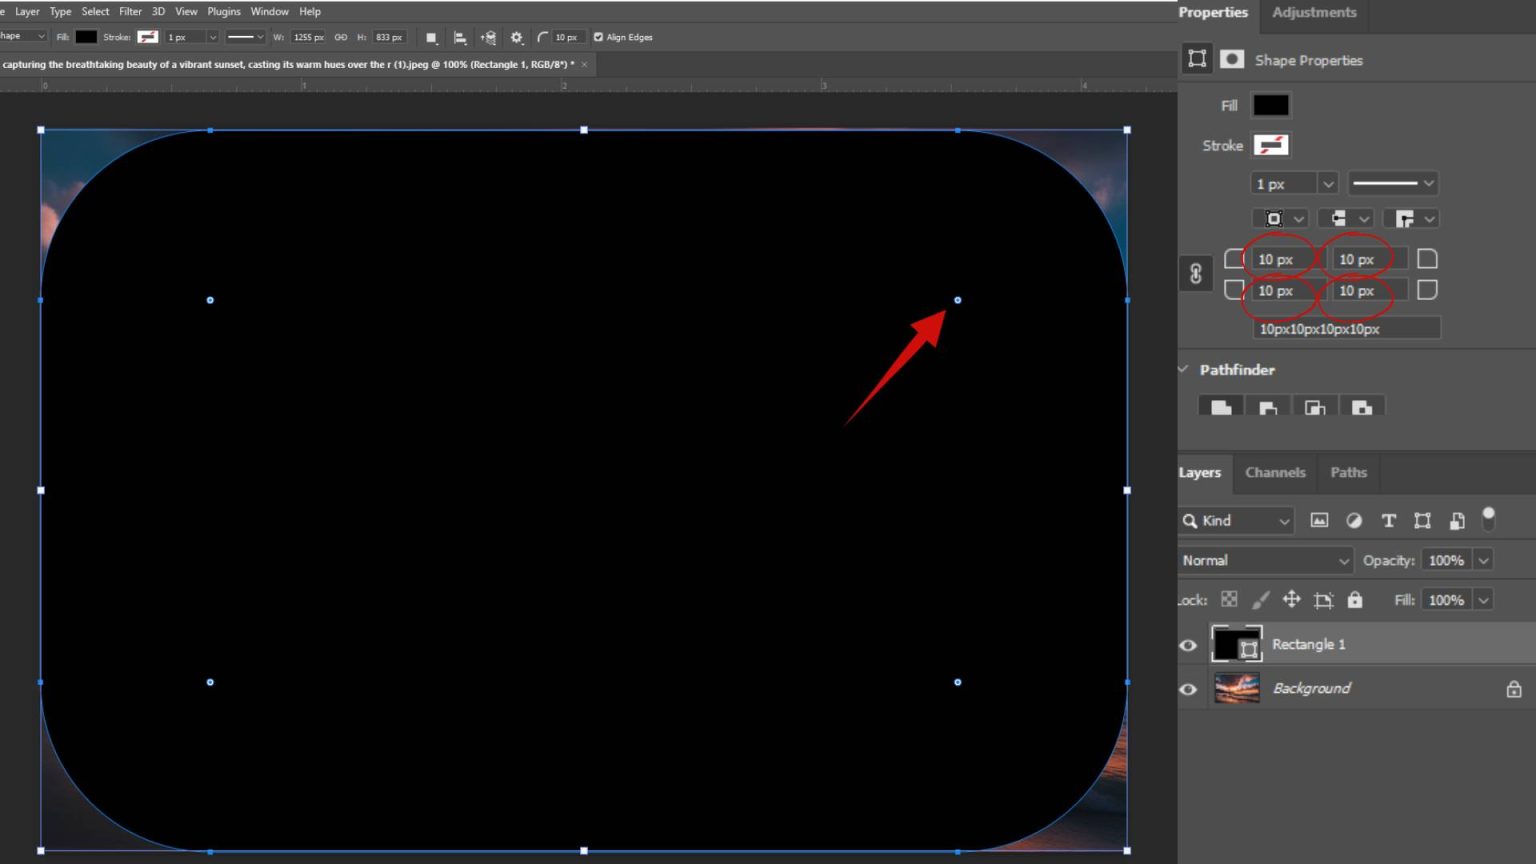Click the lock transparency icon in Layers panel
This screenshot has height=864, width=1536.
tap(1229, 599)
